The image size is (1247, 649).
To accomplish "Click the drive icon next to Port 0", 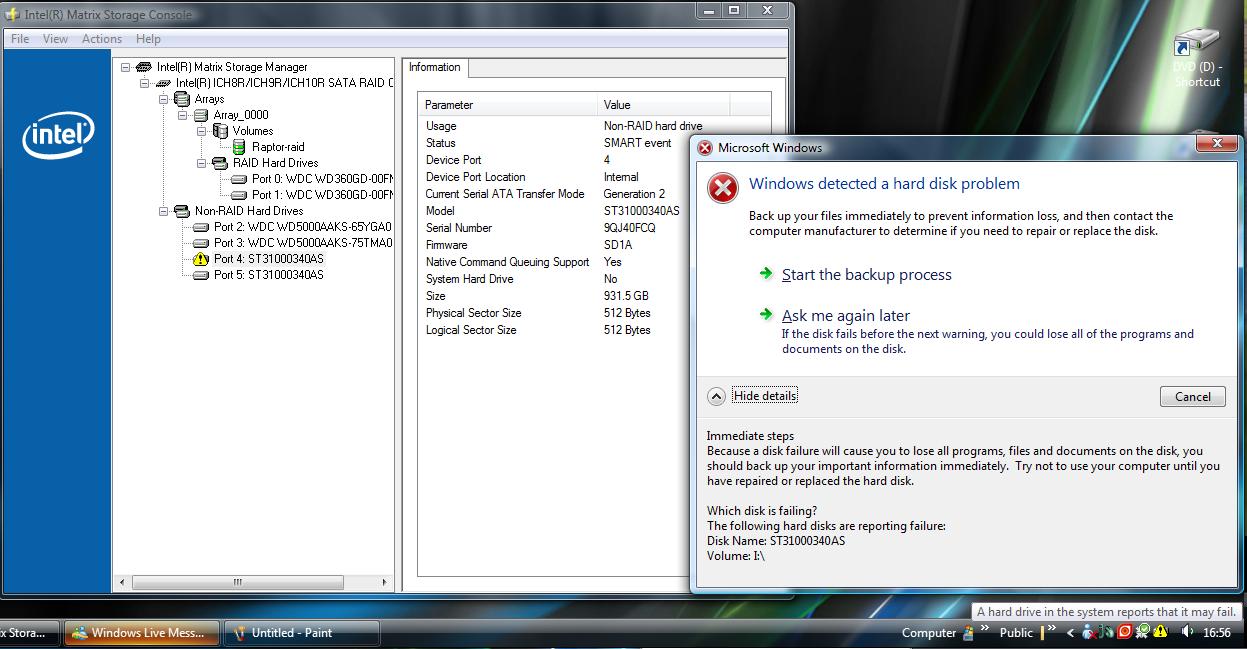I will point(239,179).
